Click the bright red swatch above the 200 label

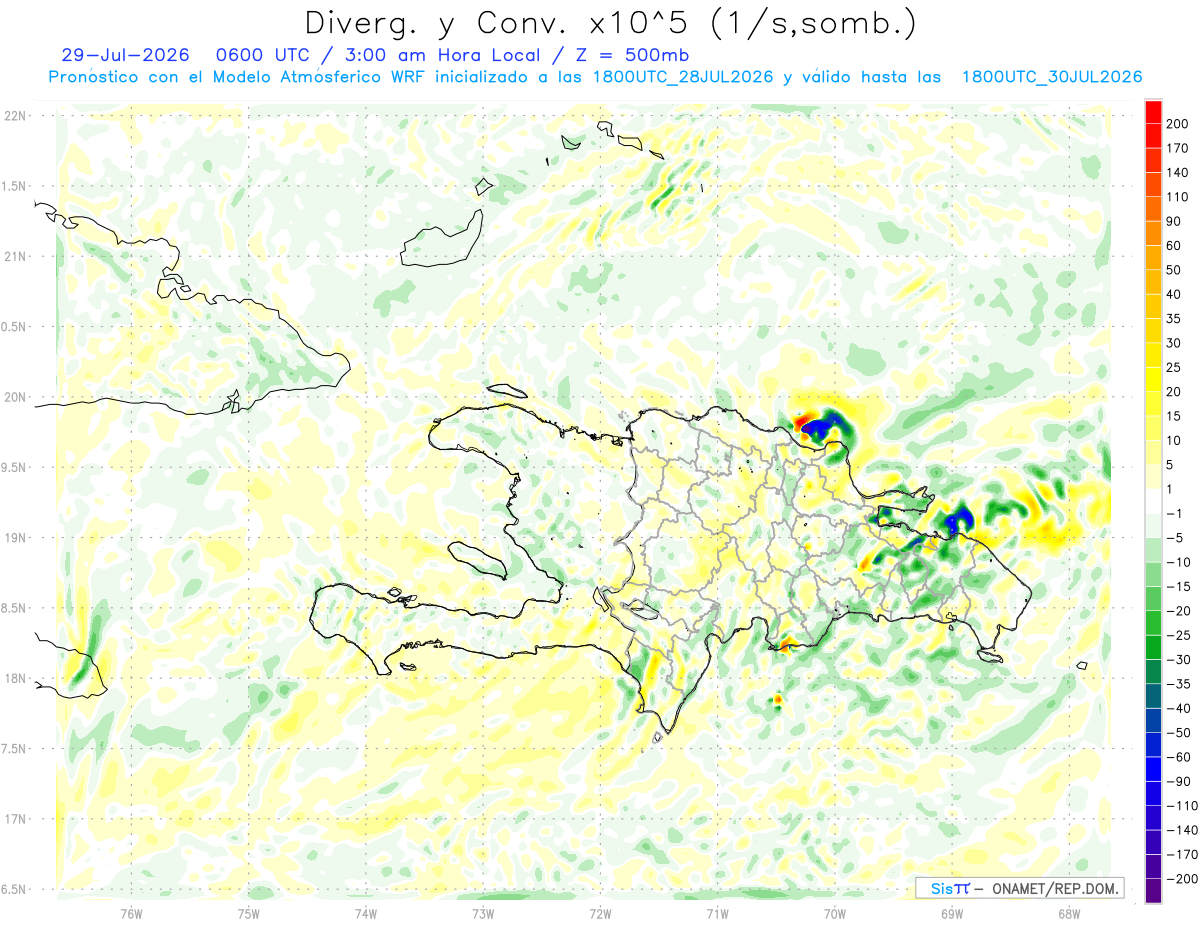click(x=1153, y=111)
